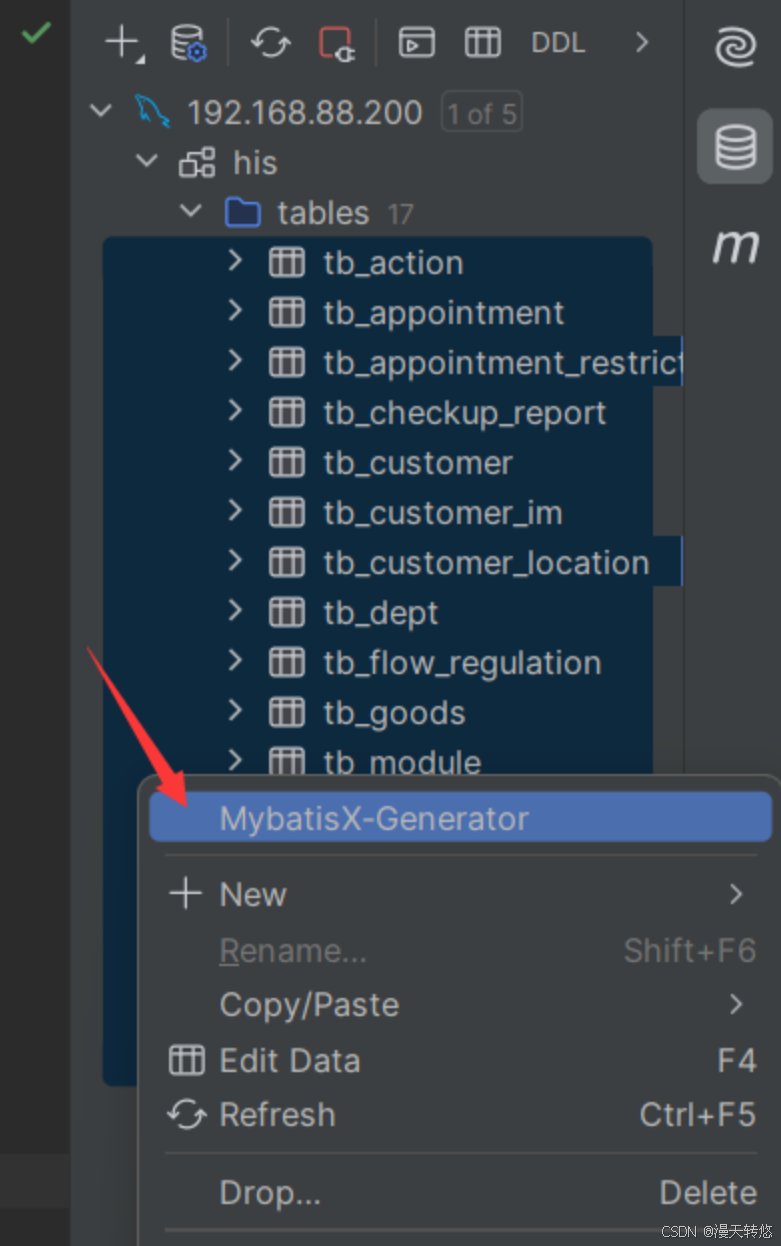Open the New submenu
The width and height of the screenshot is (781, 1246).
[x=460, y=894]
